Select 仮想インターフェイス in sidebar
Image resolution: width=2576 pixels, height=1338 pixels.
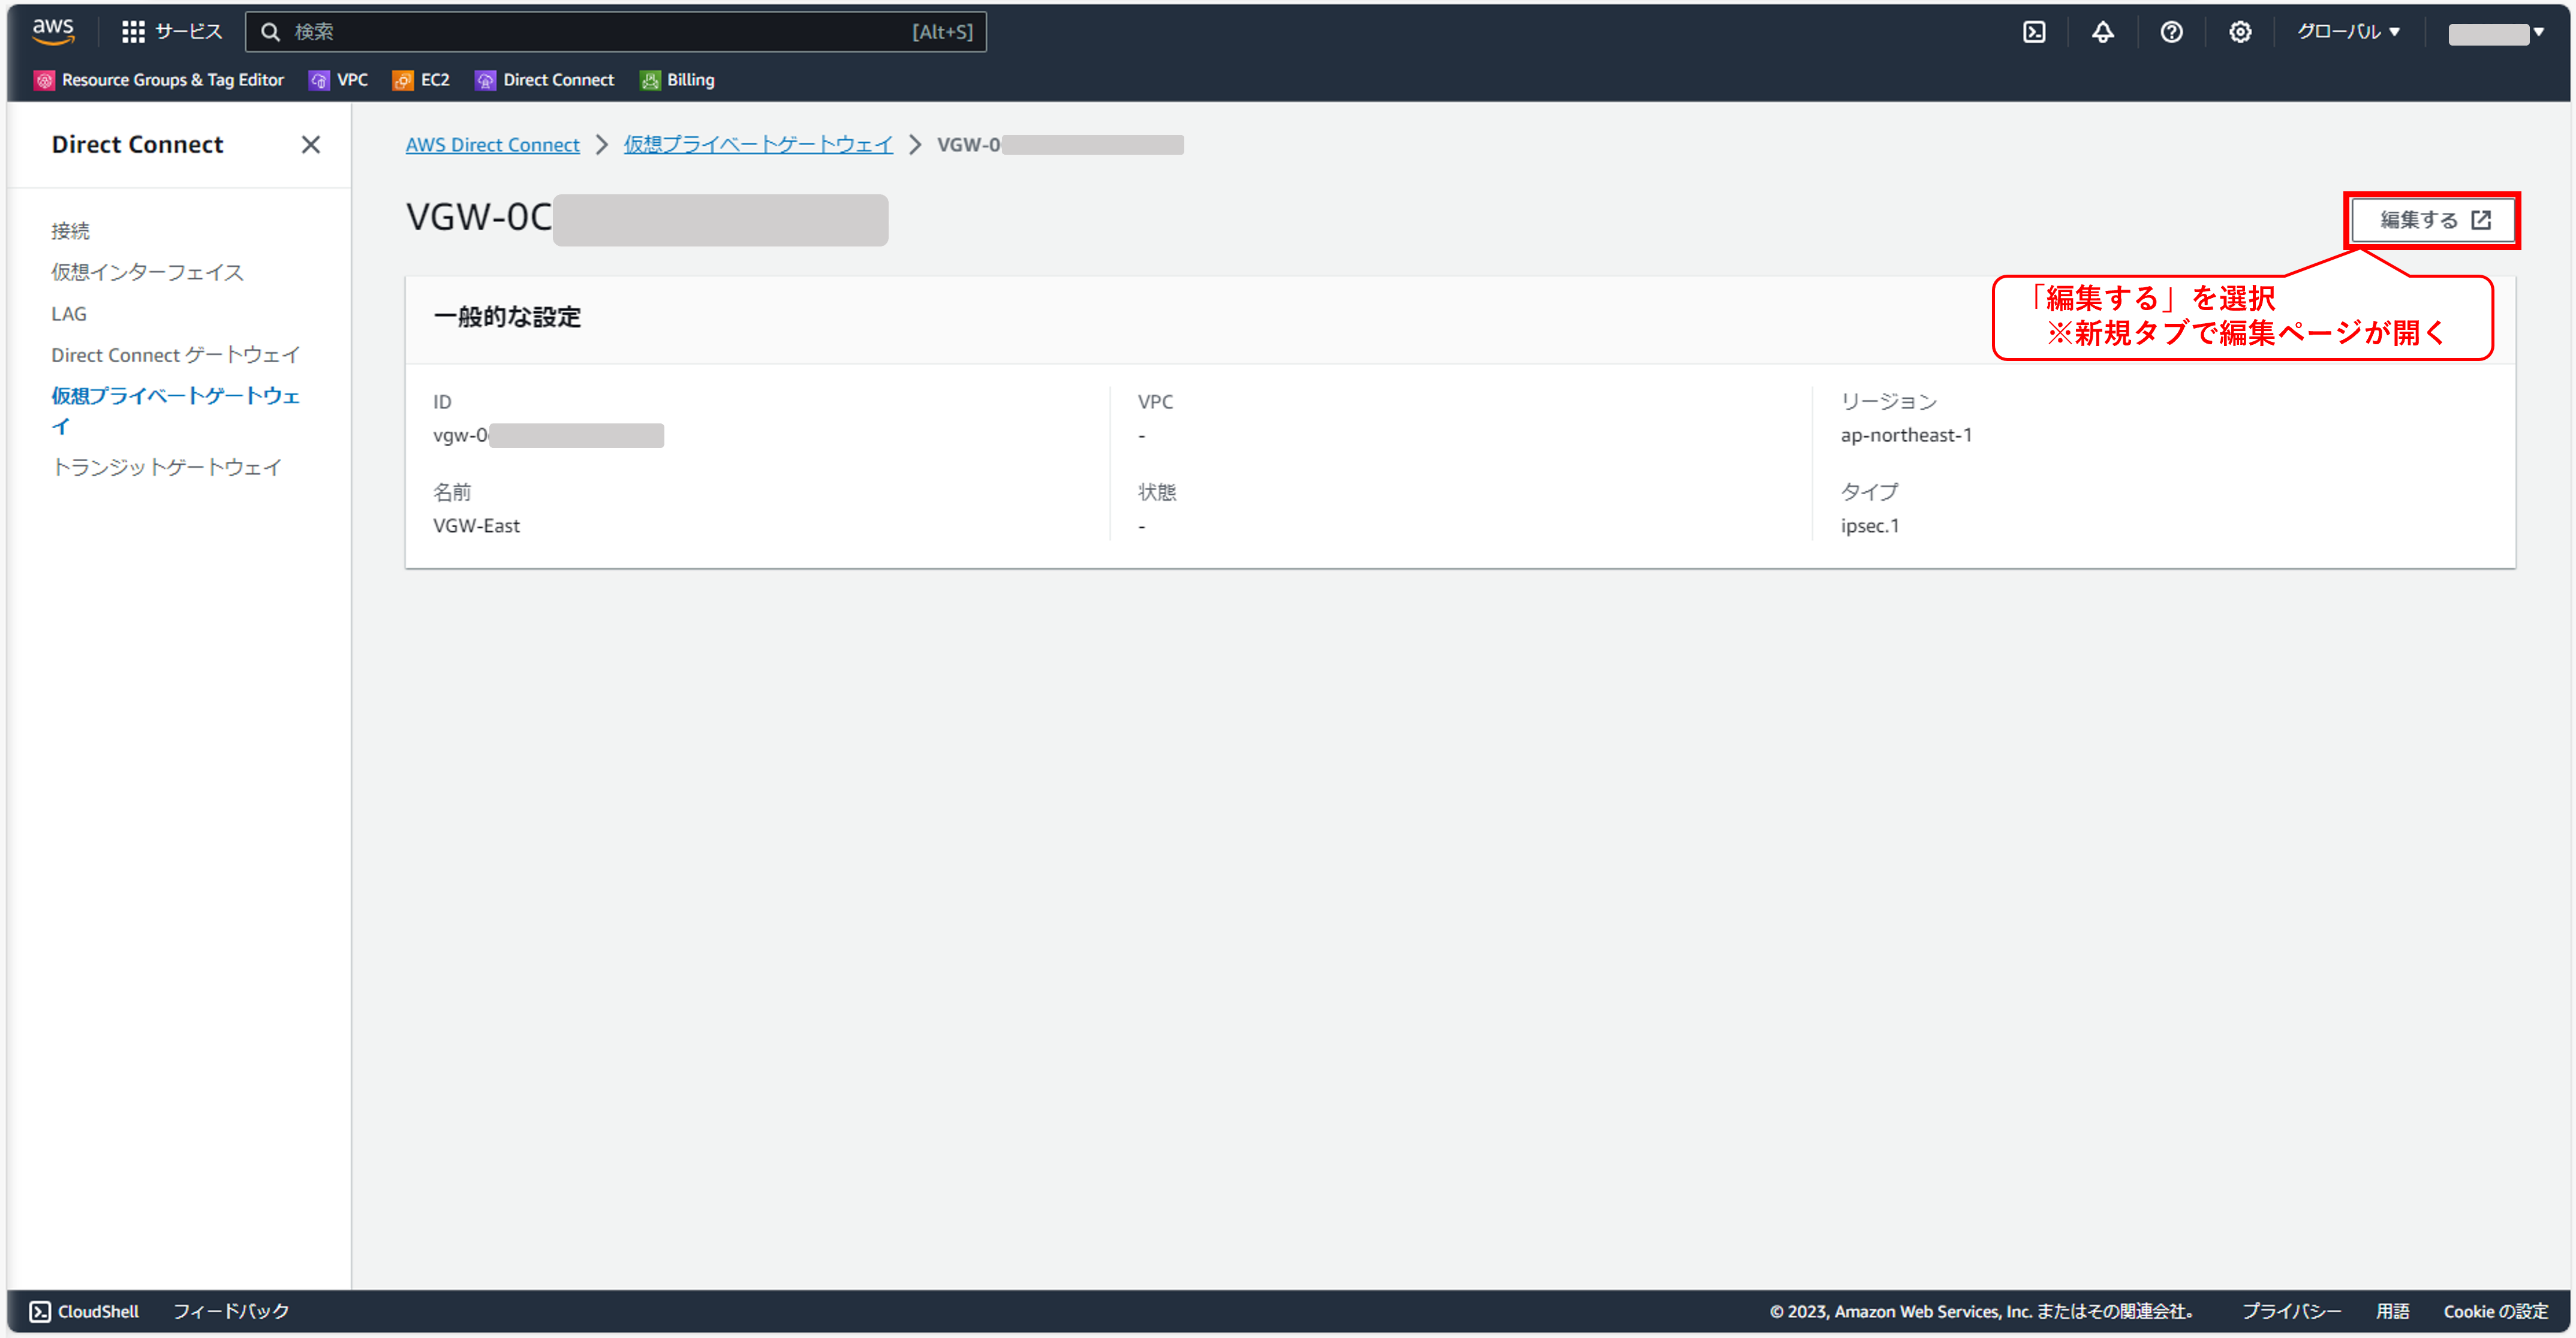pos(147,272)
